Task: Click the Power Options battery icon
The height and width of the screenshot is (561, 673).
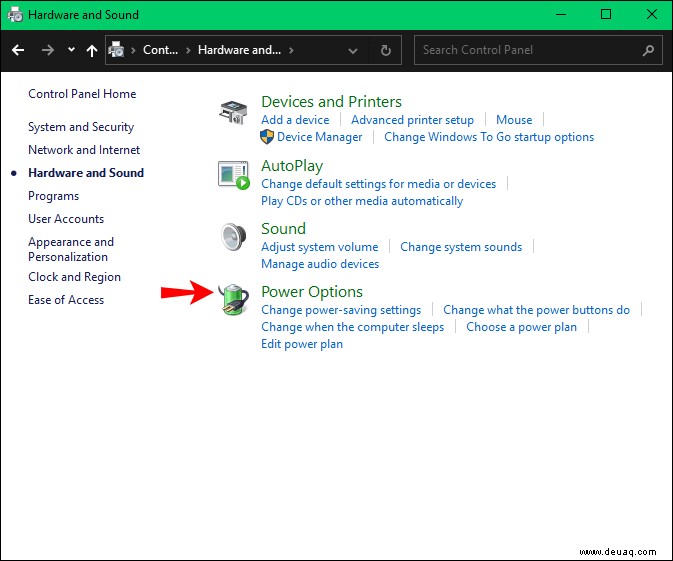Action: [x=233, y=300]
